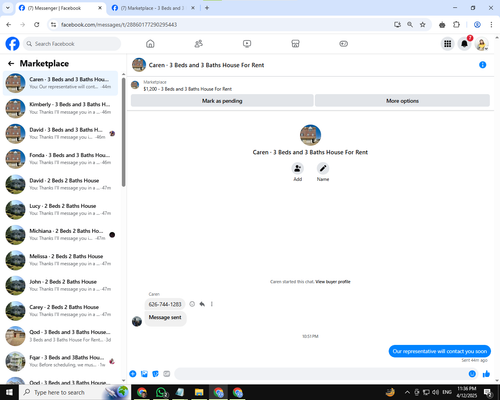Open WhatsApp from the taskbar
500x400 pixels.
pyautogui.click(x=161, y=392)
